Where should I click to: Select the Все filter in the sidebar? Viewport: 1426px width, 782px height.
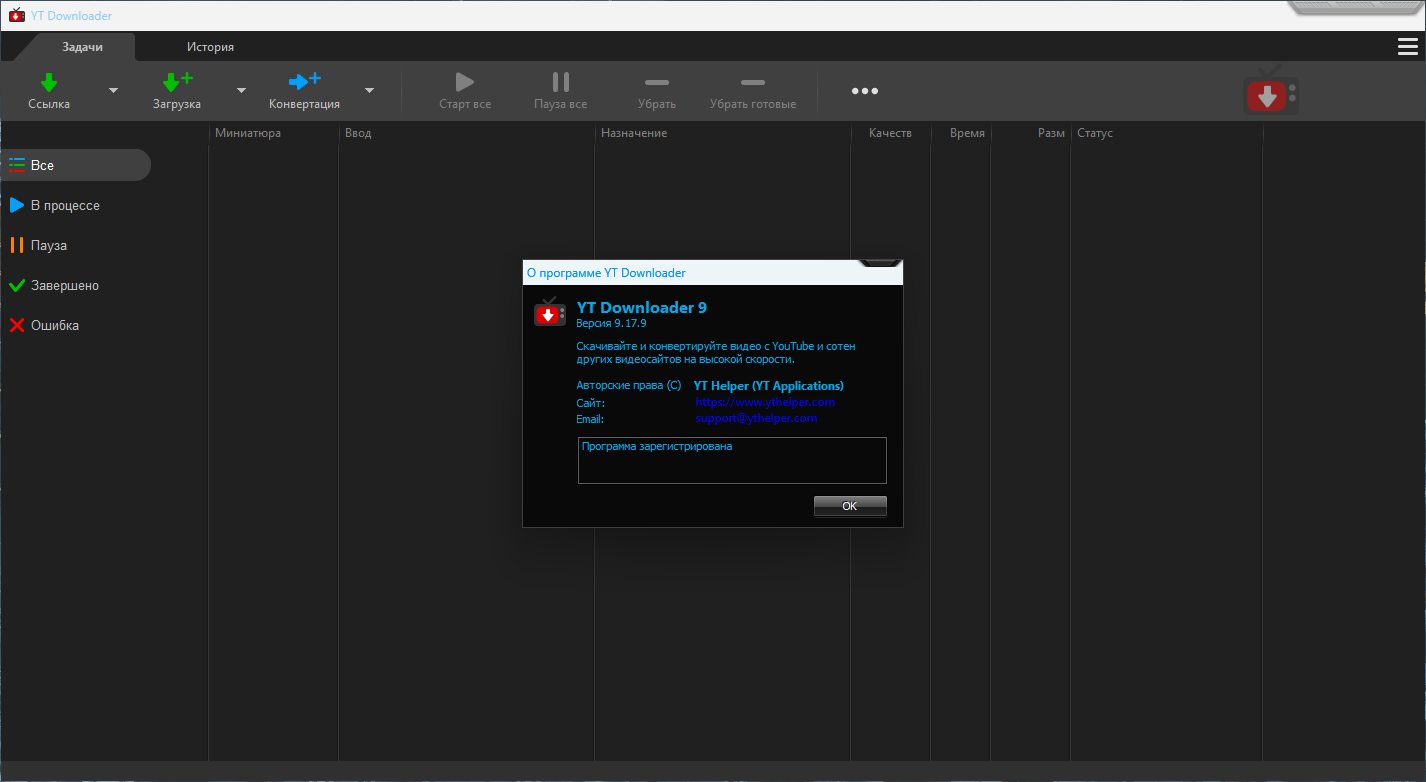[x=76, y=165]
